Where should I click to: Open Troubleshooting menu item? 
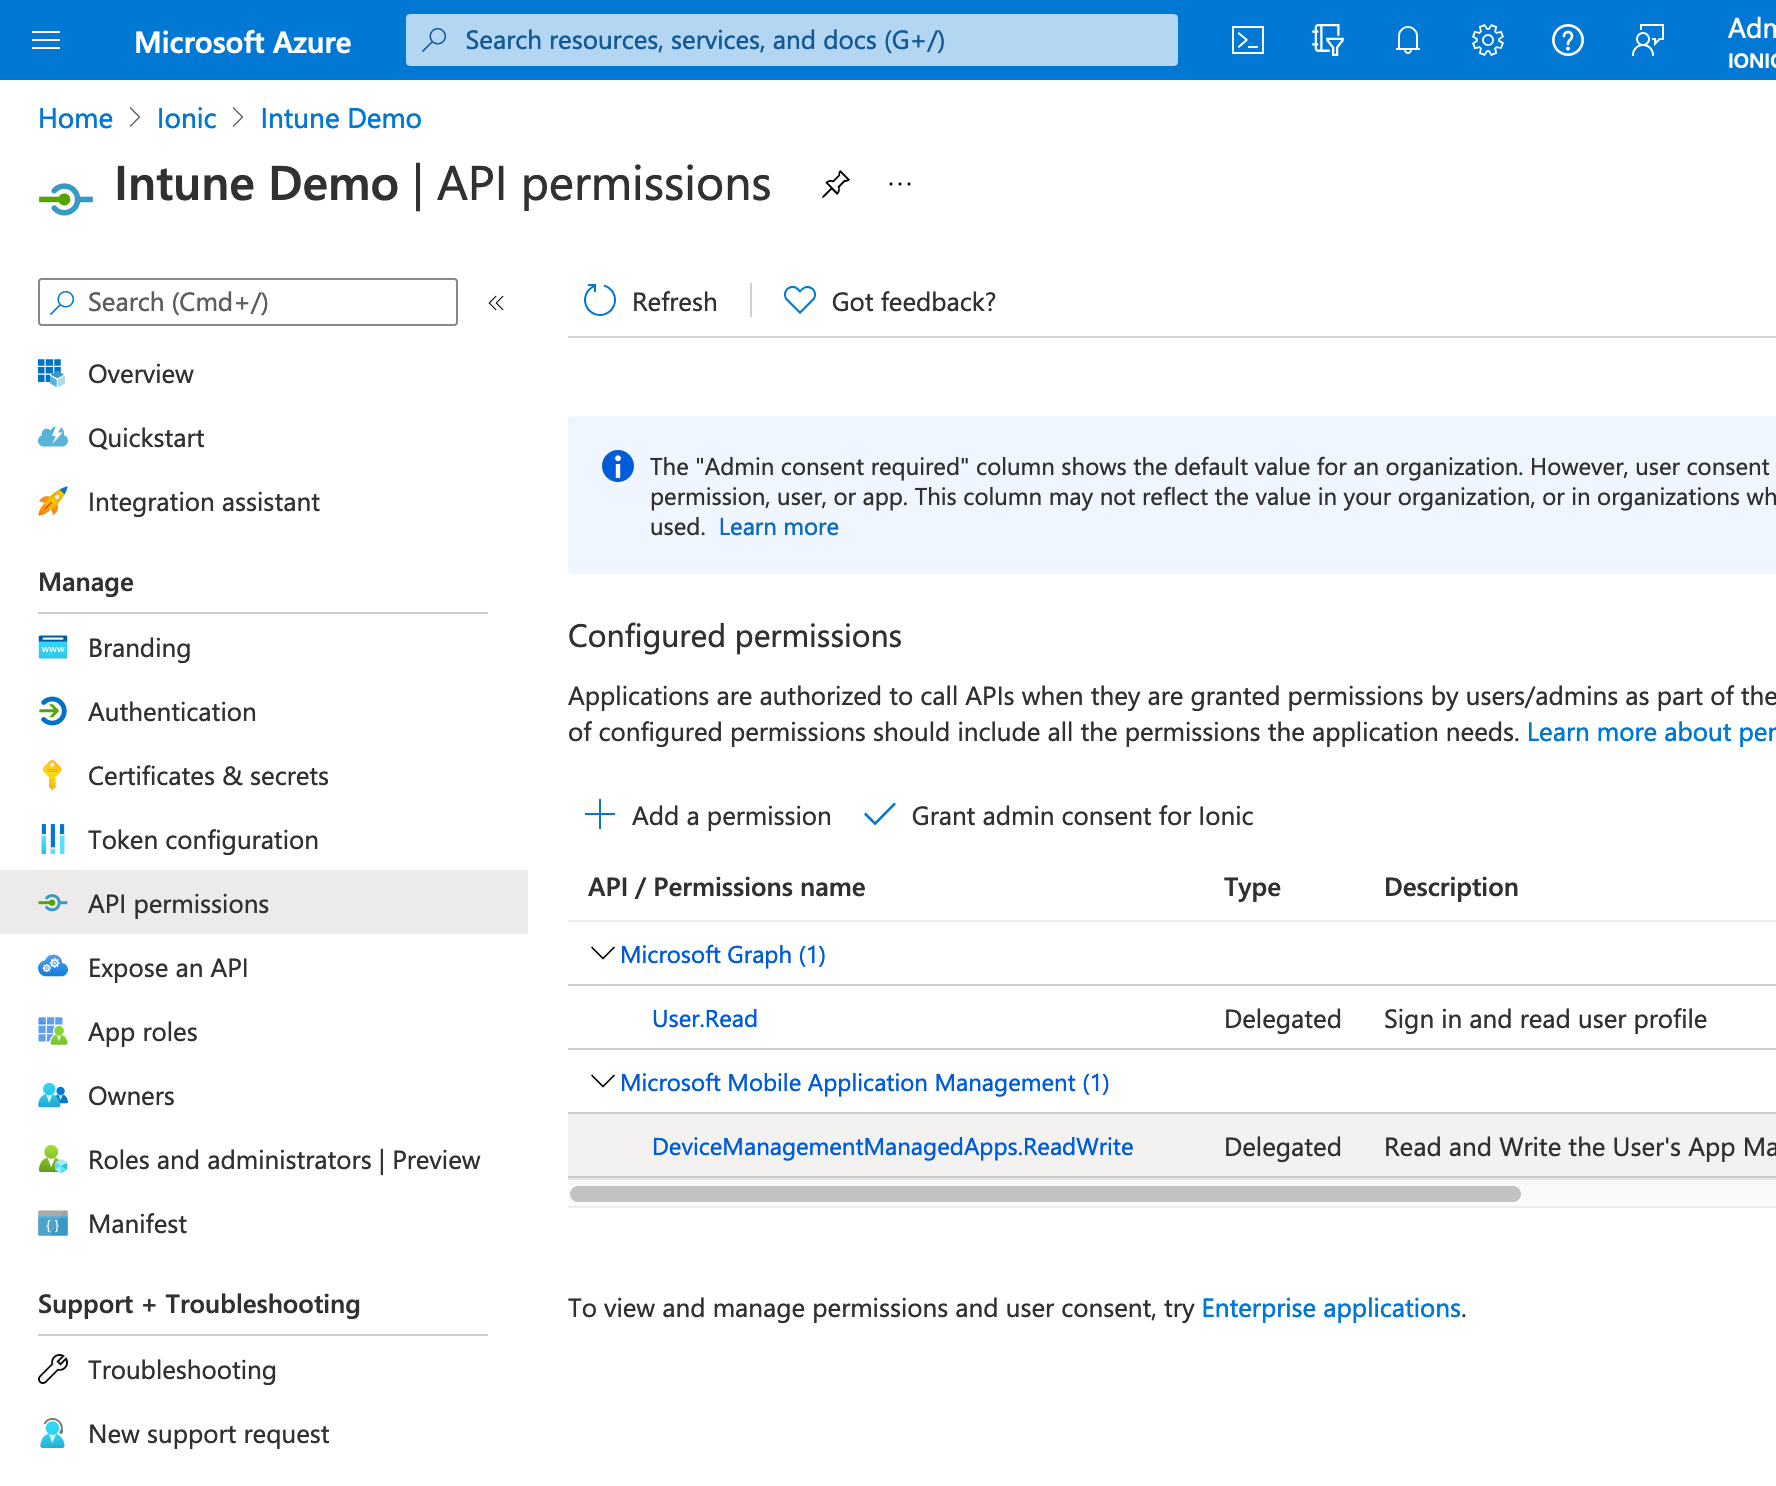(182, 1370)
